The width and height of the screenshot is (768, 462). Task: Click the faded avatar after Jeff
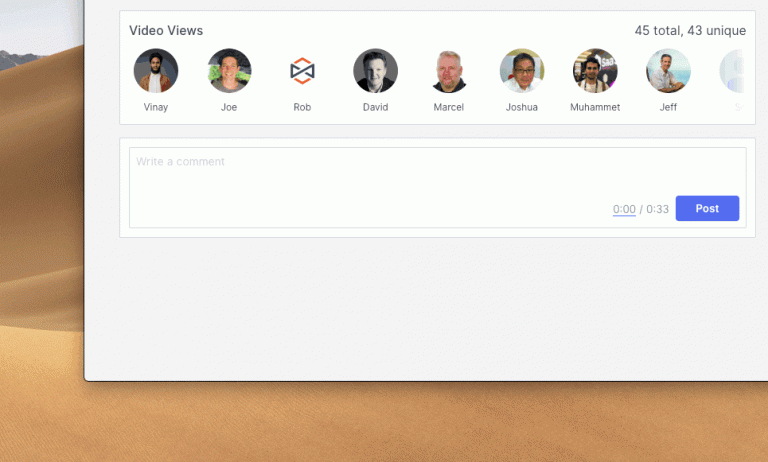click(732, 71)
